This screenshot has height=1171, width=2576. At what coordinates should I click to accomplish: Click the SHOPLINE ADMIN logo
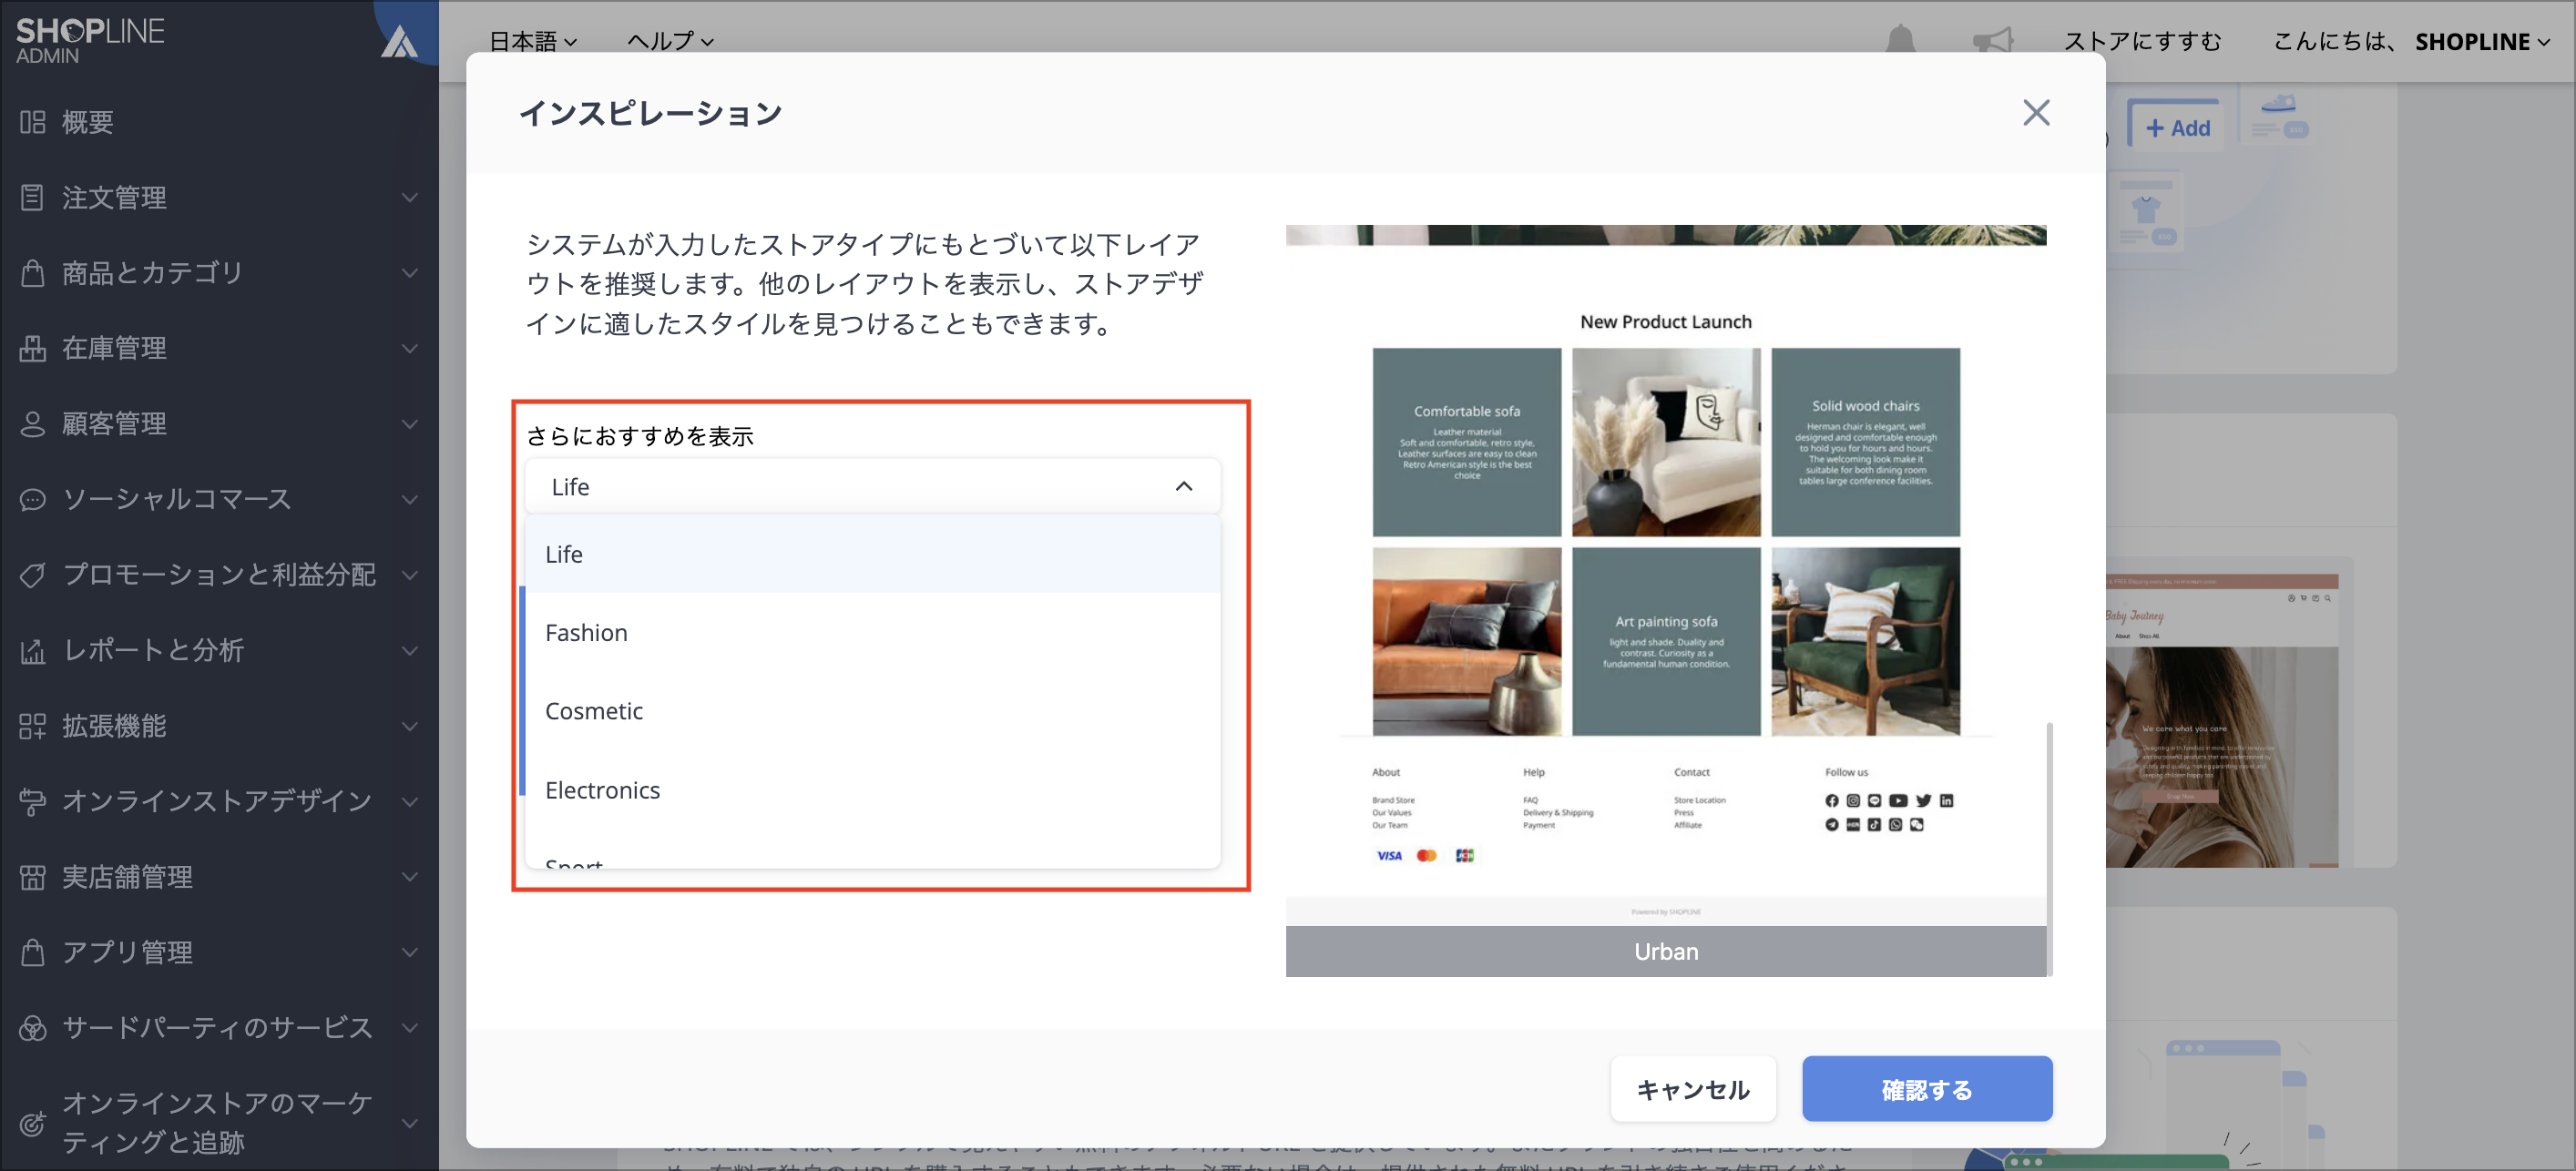[90, 40]
